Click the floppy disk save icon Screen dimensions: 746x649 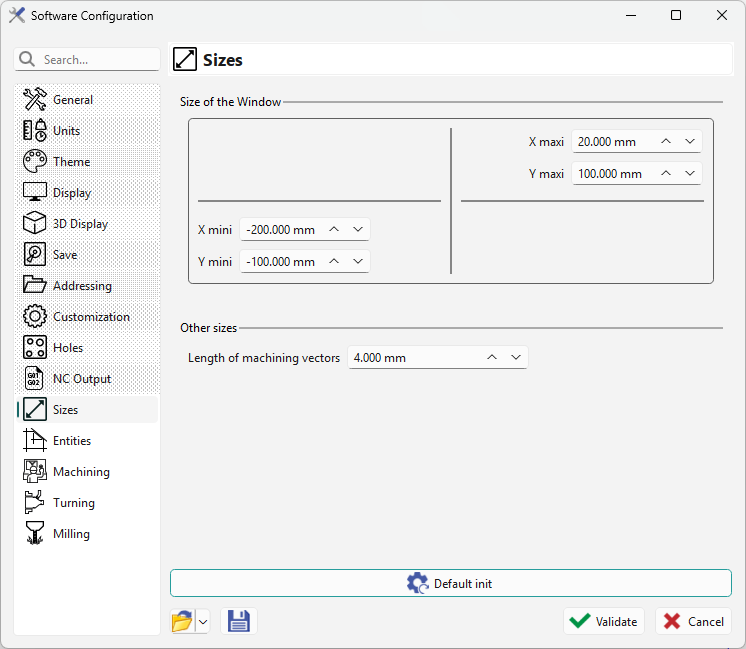pos(239,621)
